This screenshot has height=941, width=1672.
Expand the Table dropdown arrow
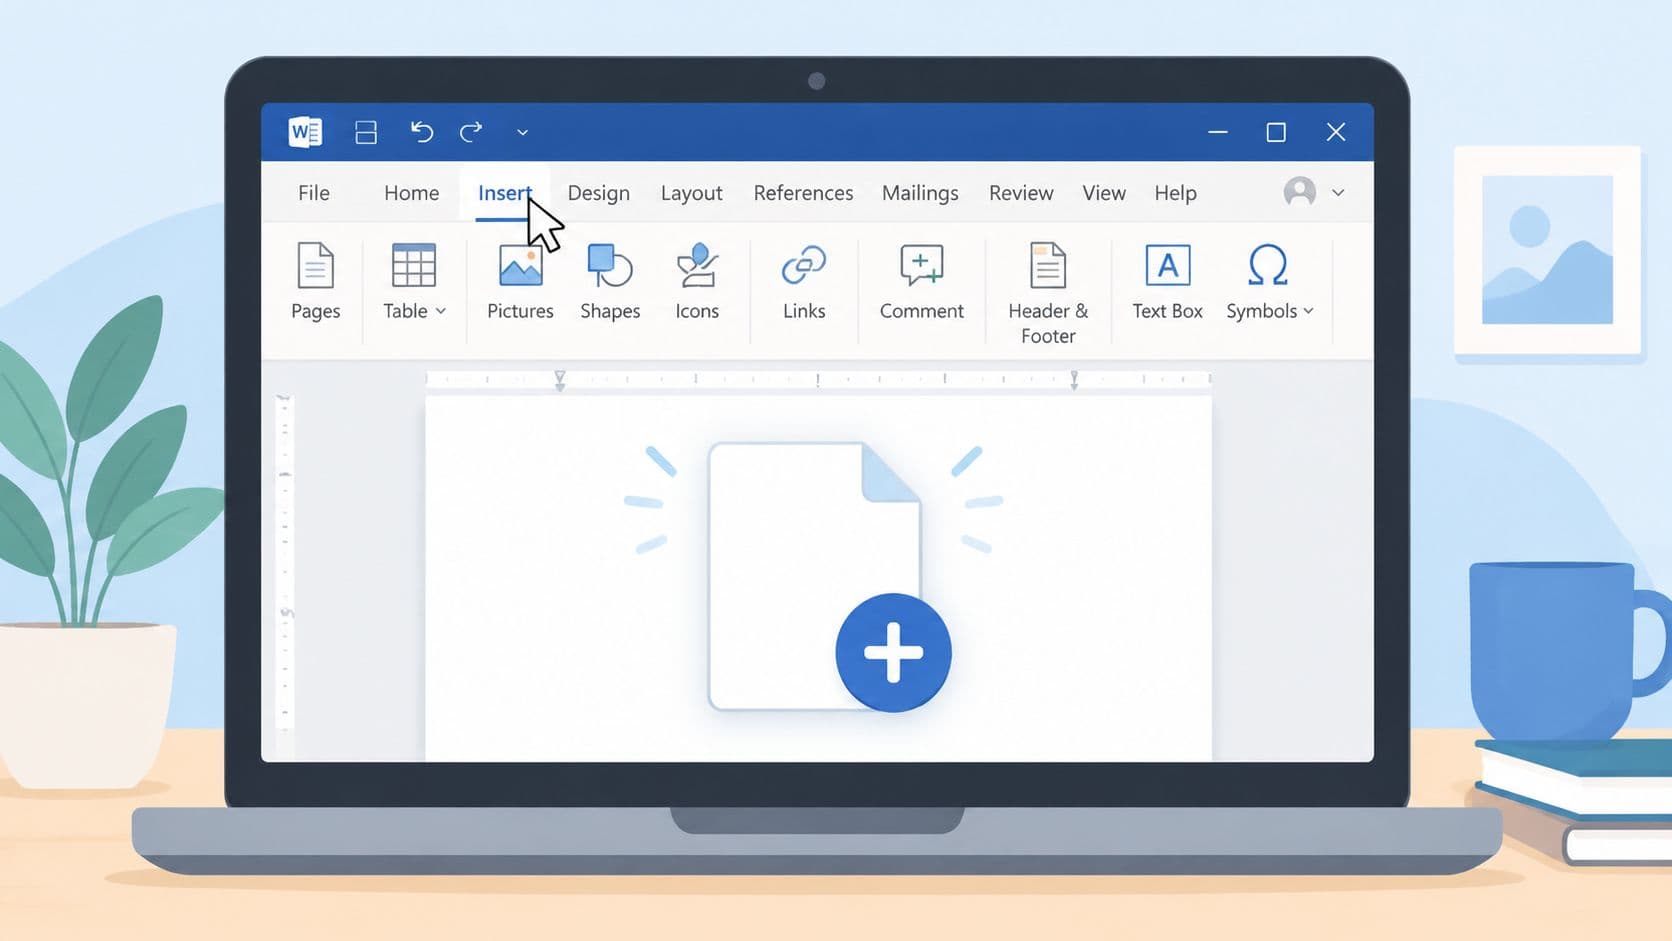(440, 311)
